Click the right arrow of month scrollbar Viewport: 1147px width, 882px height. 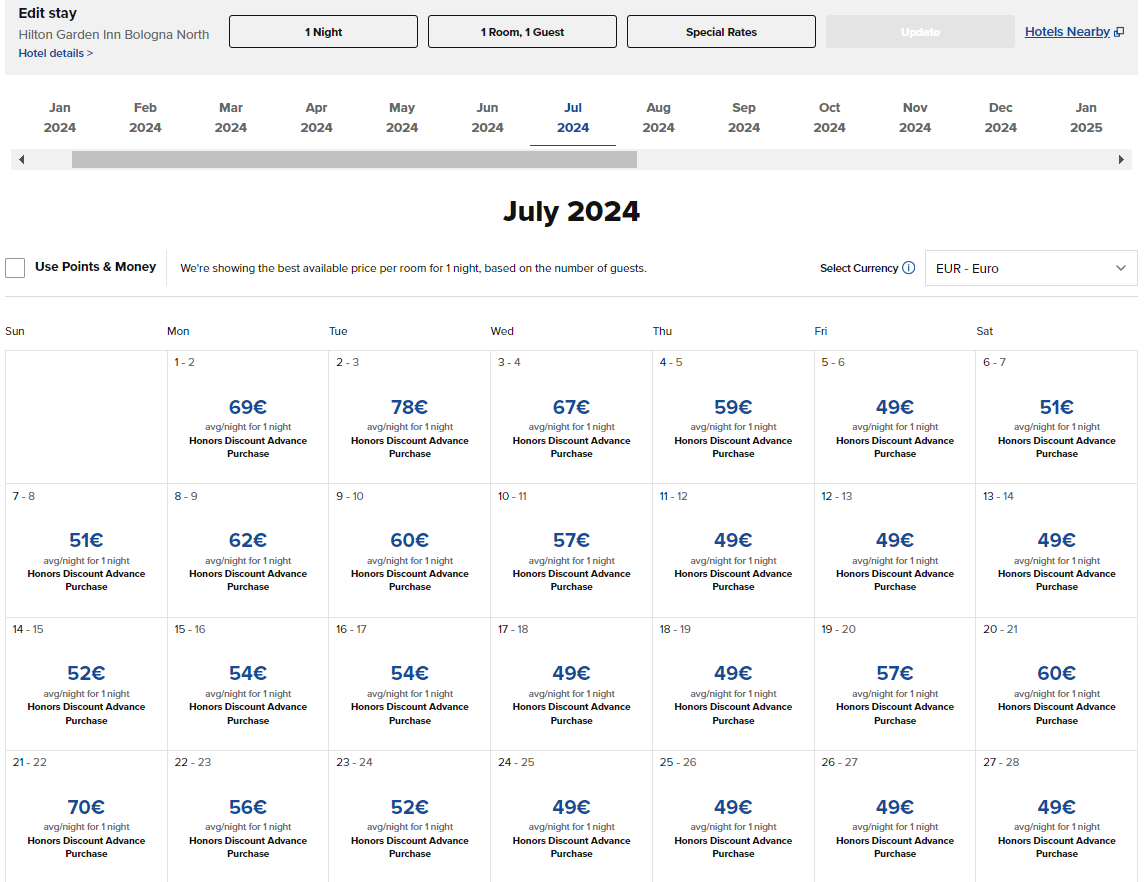coord(1121,160)
